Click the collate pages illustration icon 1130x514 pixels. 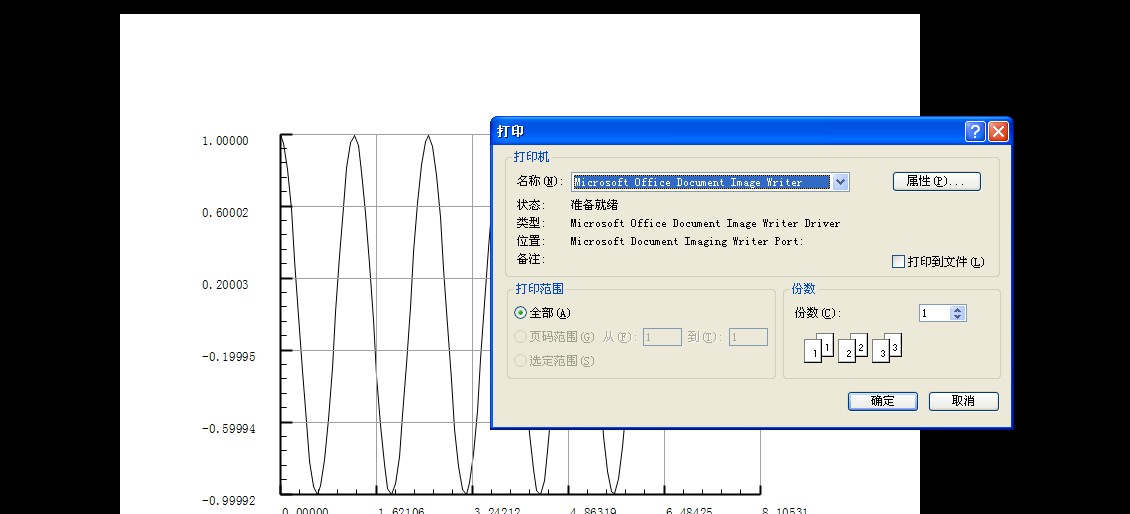[x=853, y=347]
